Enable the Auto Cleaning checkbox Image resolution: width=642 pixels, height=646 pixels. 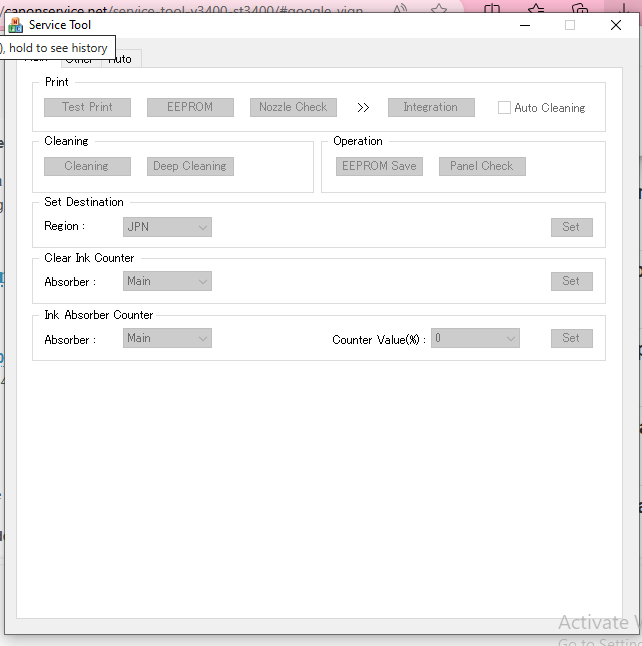[x=504, y=108]
